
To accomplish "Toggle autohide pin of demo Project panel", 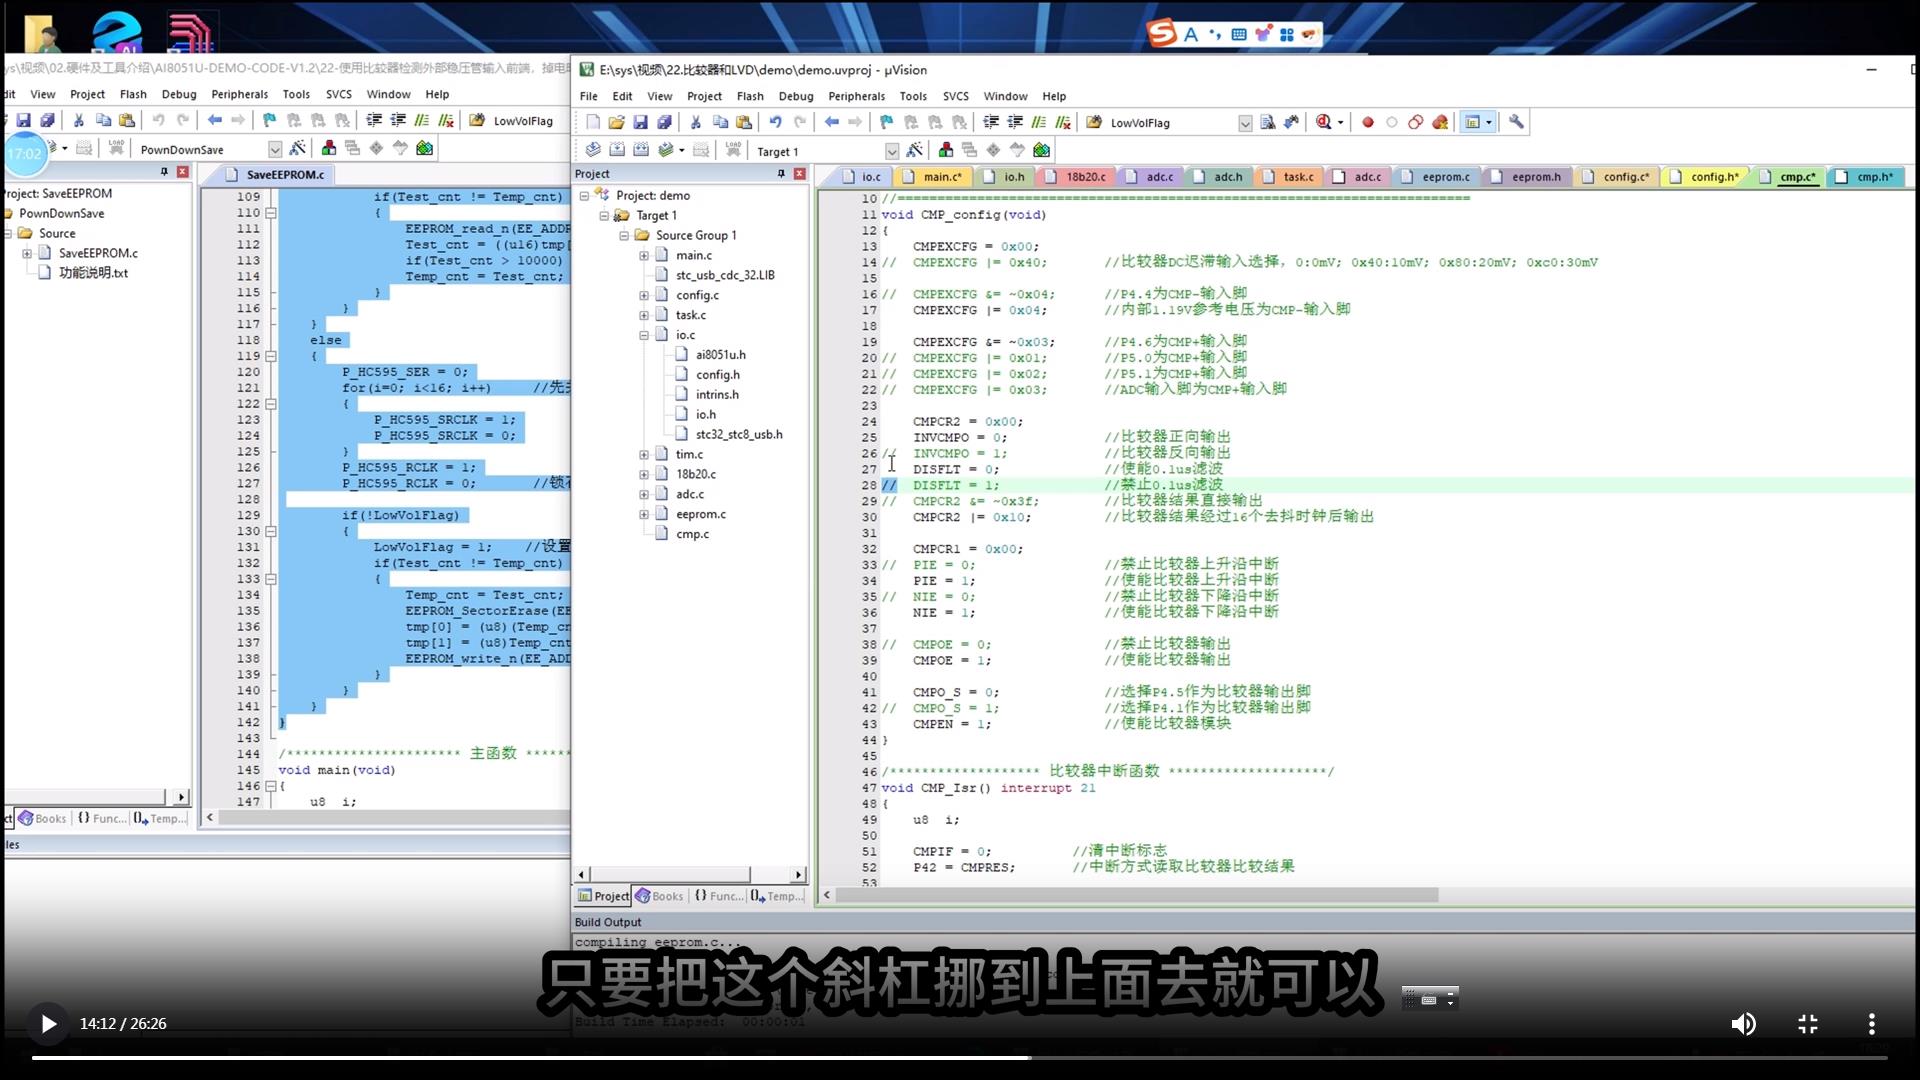I will point(781,174).
